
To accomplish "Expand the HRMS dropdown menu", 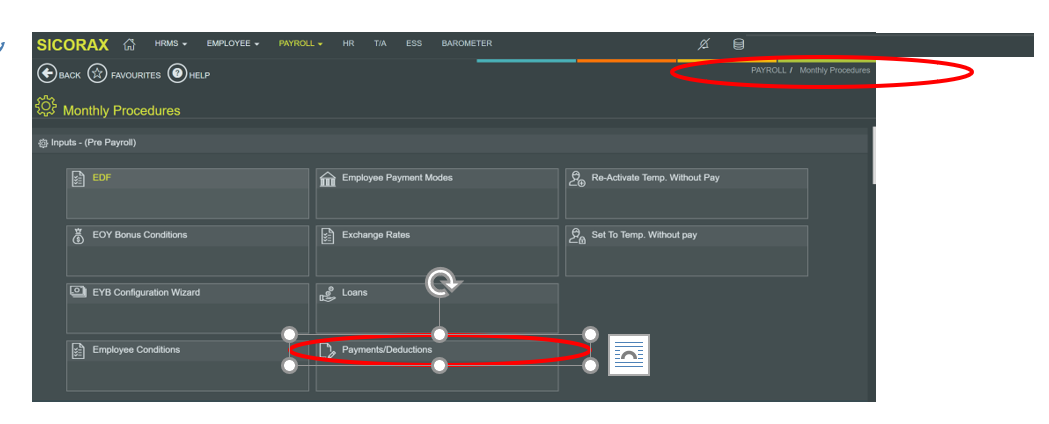I will (x=170, y=44).
